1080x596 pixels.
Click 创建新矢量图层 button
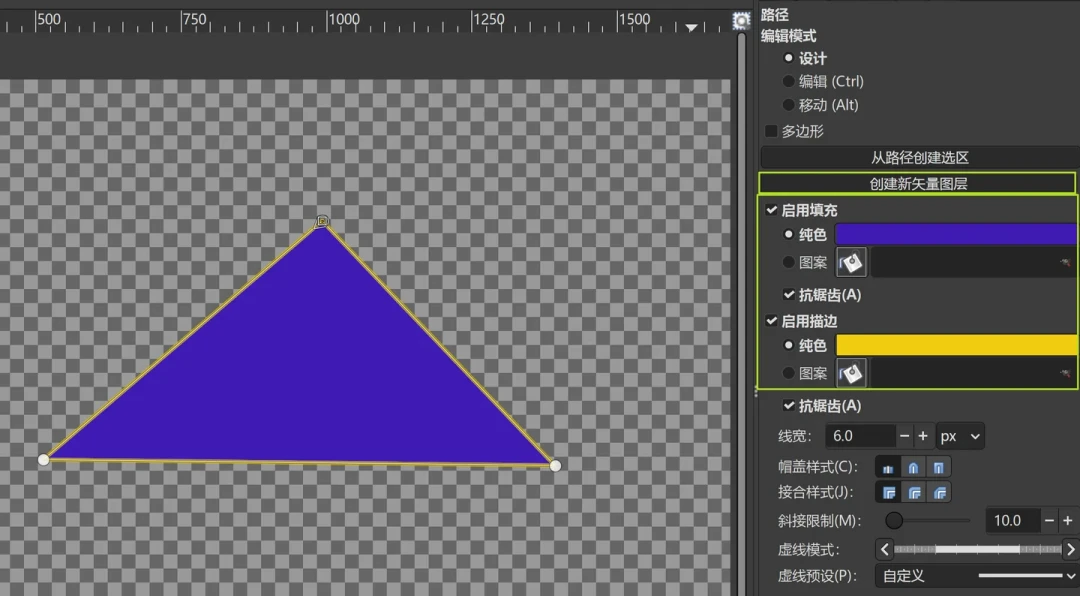[917, 184]
